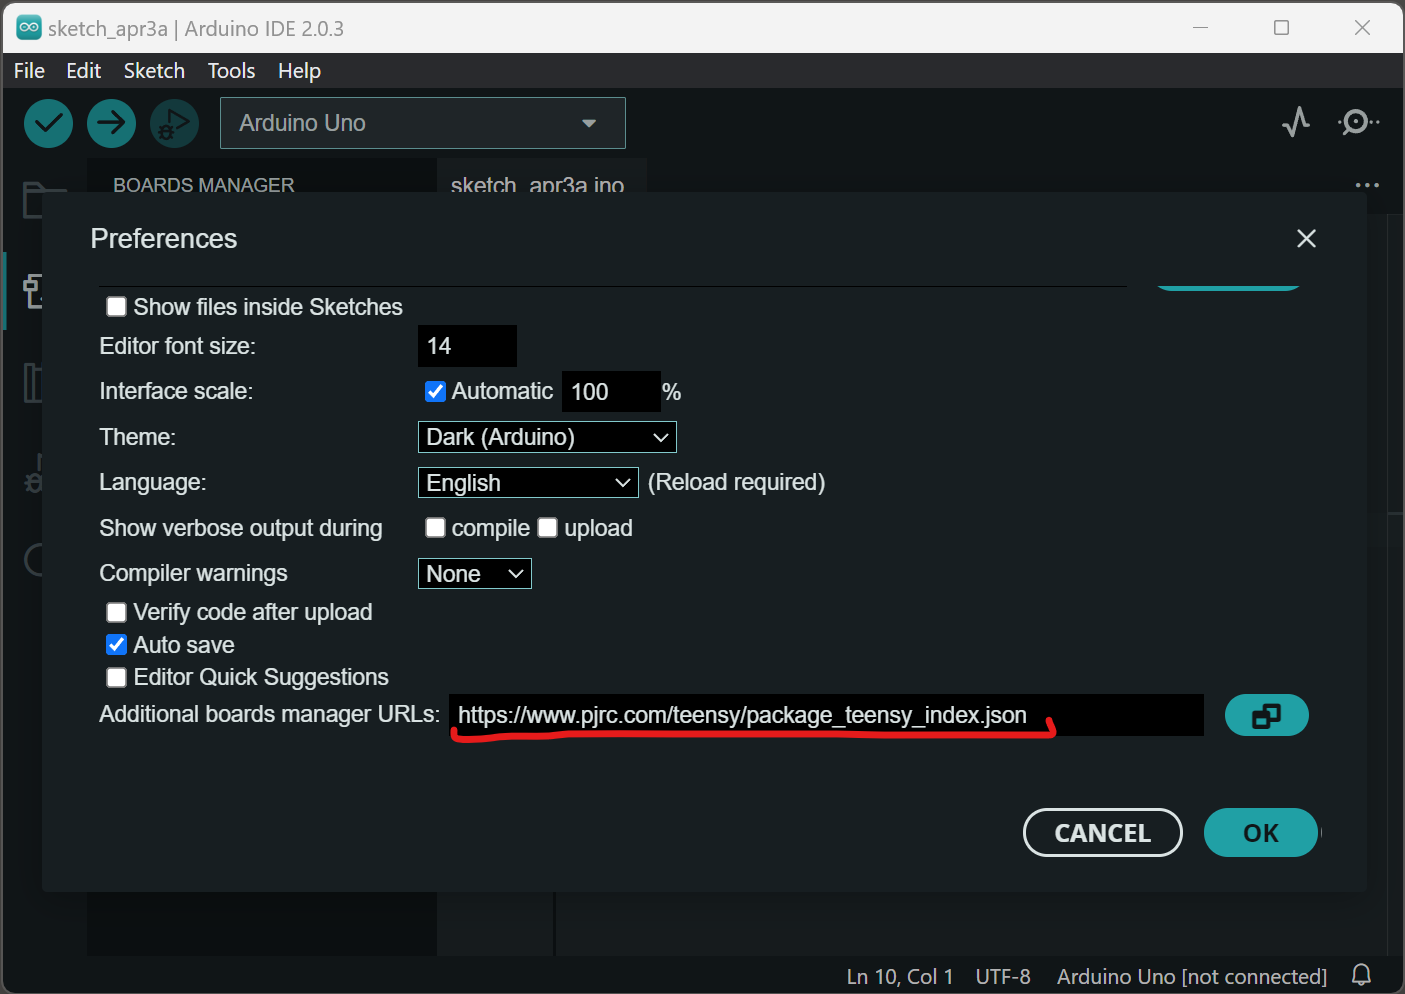Open the Theme dropdown
This screenshot has height=994, width=1405.
coord(547,437)
